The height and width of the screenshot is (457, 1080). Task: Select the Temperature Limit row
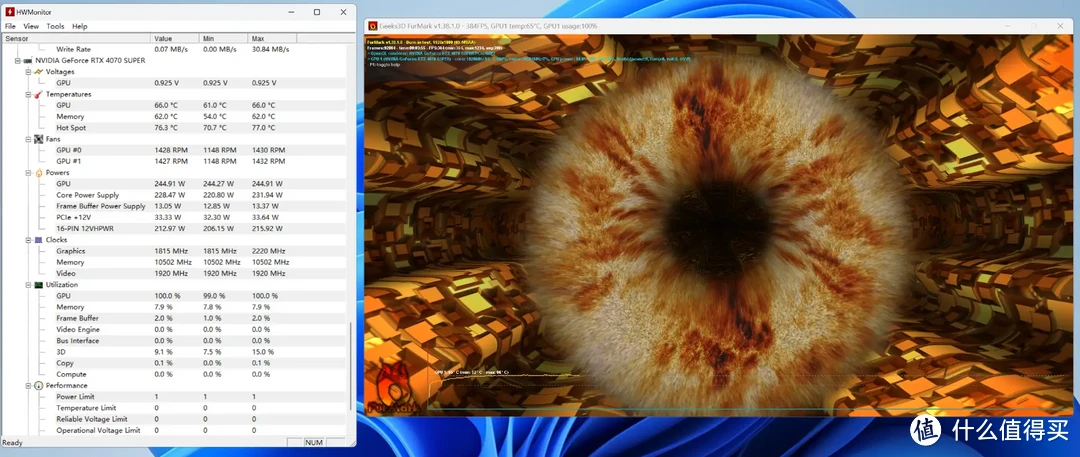point(176,408)
